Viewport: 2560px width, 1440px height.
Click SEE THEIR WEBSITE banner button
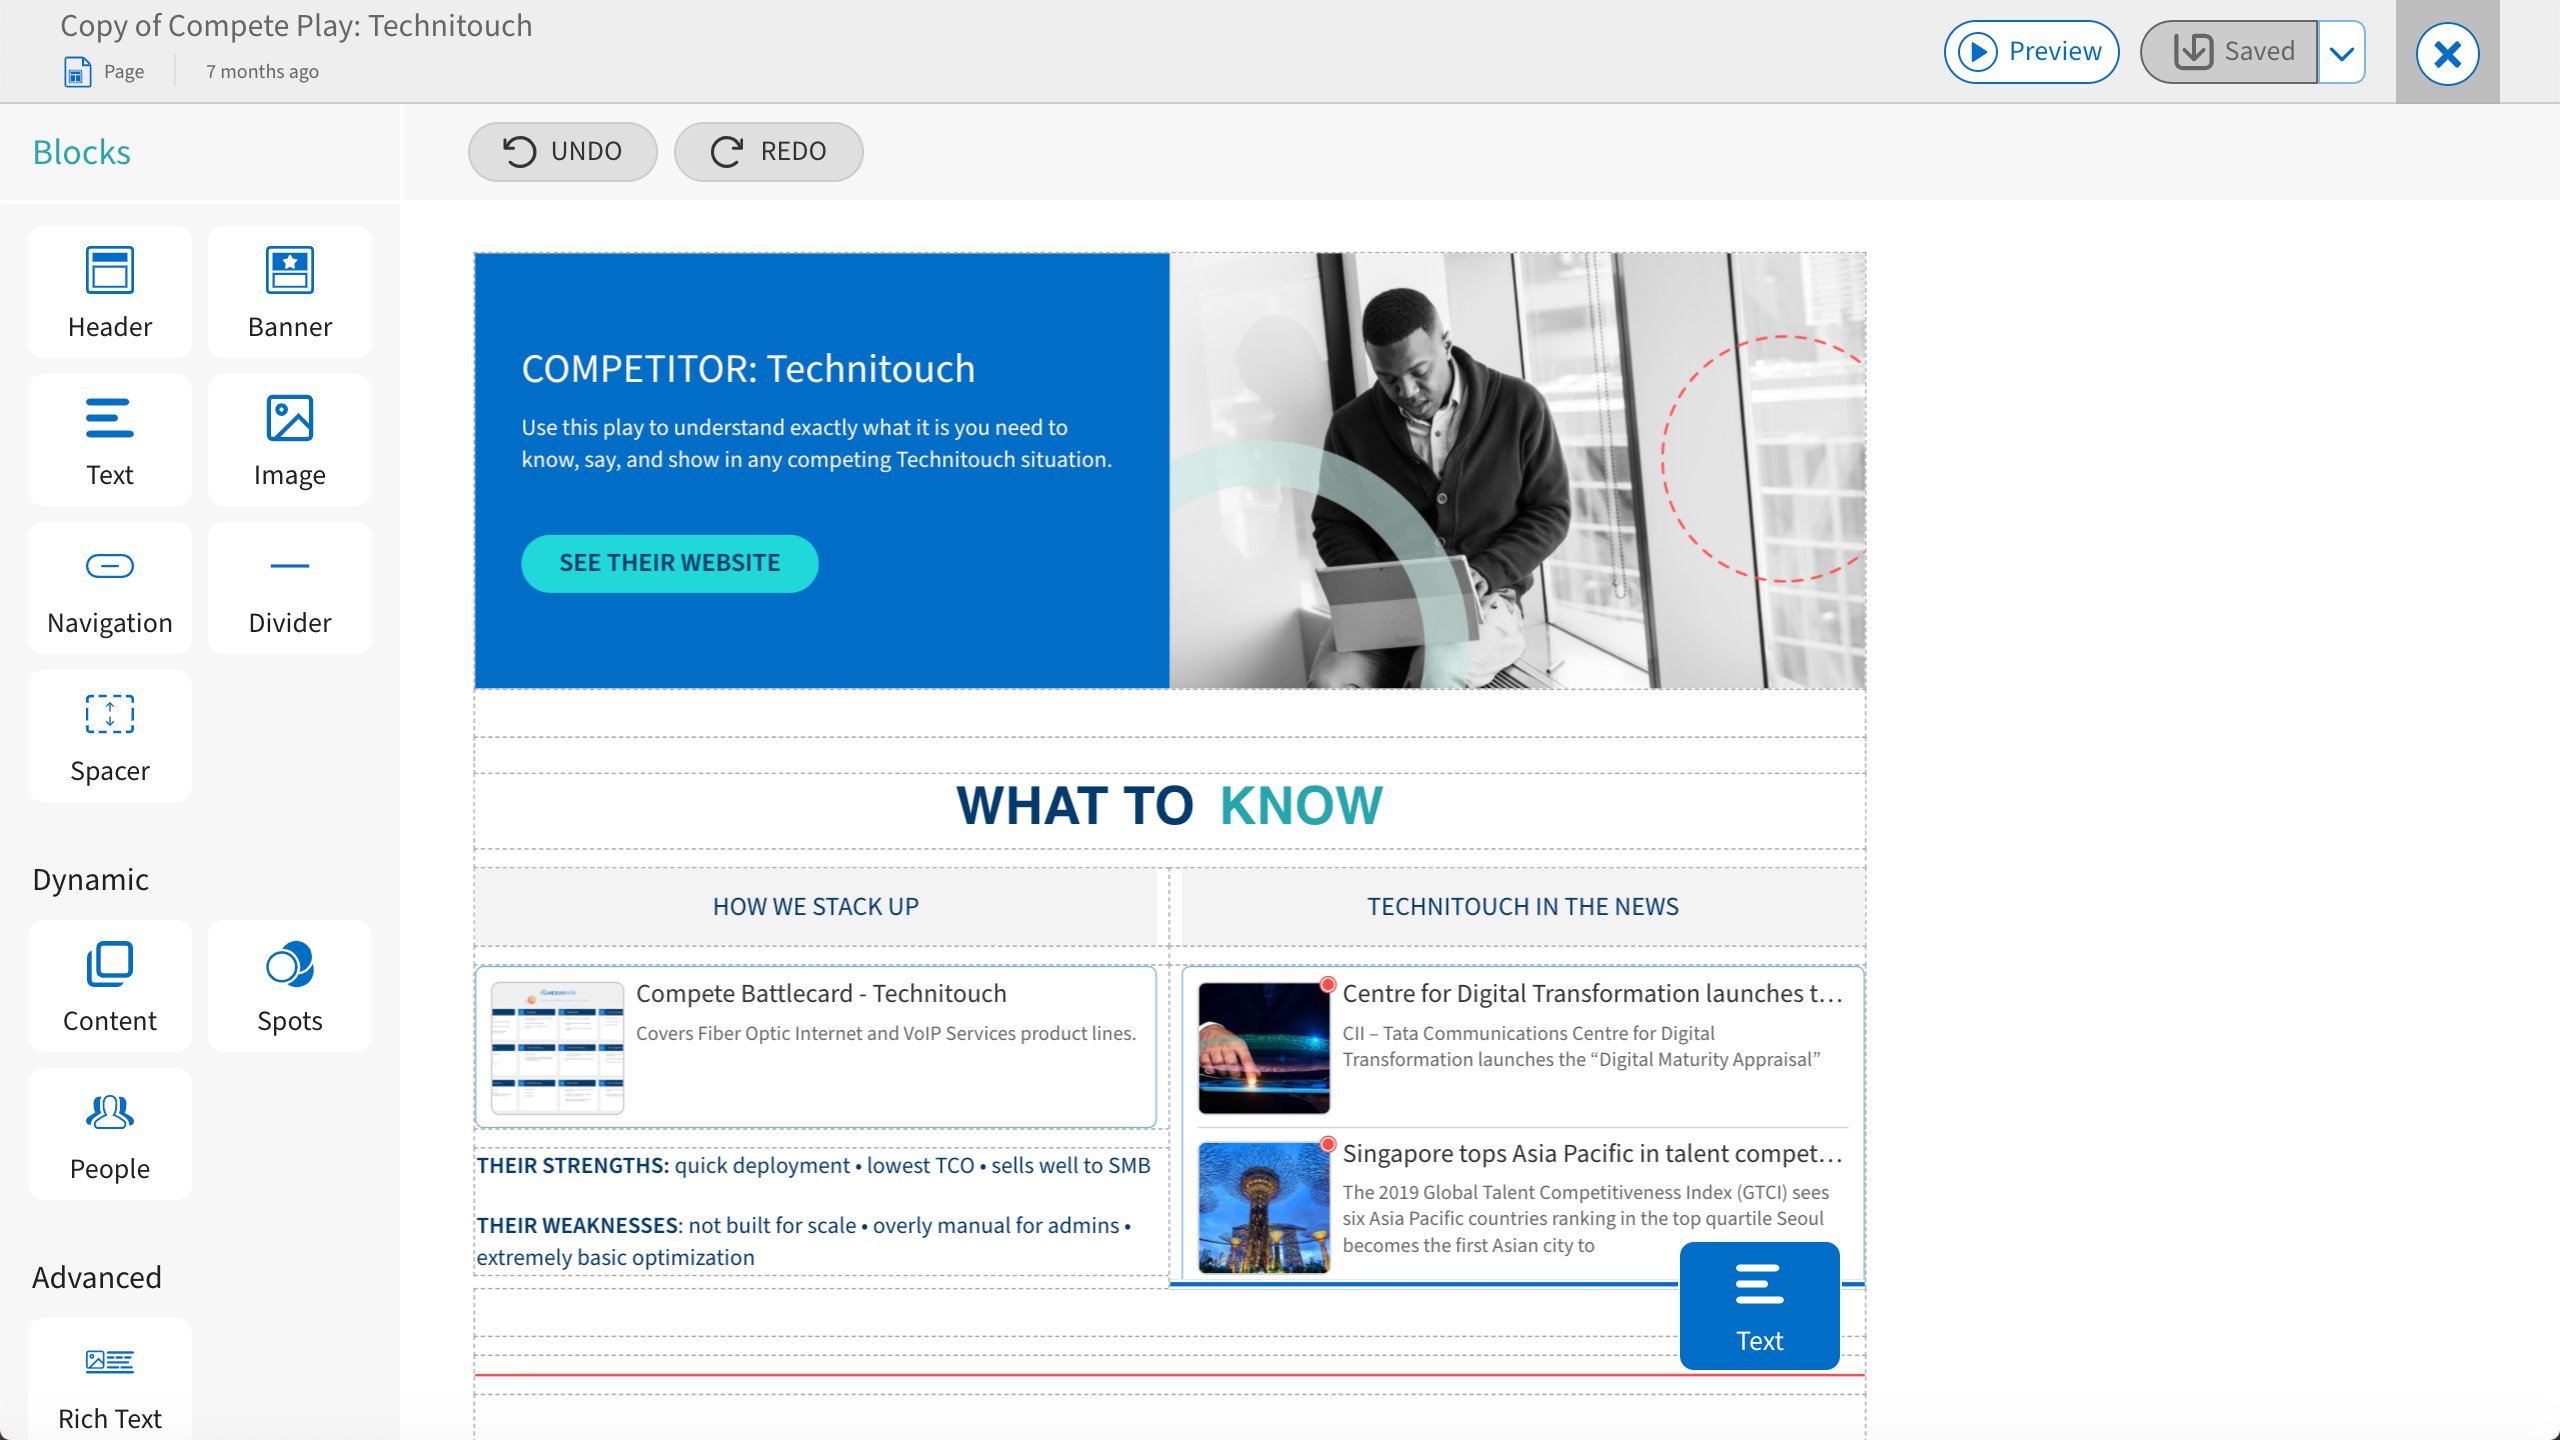(x=669, y=563)
